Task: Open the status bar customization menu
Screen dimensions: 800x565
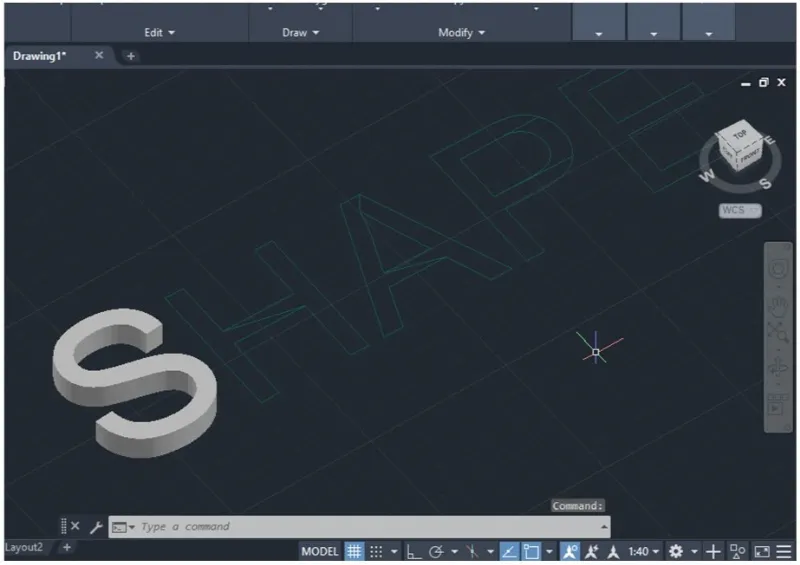Action: pos(784,551)
